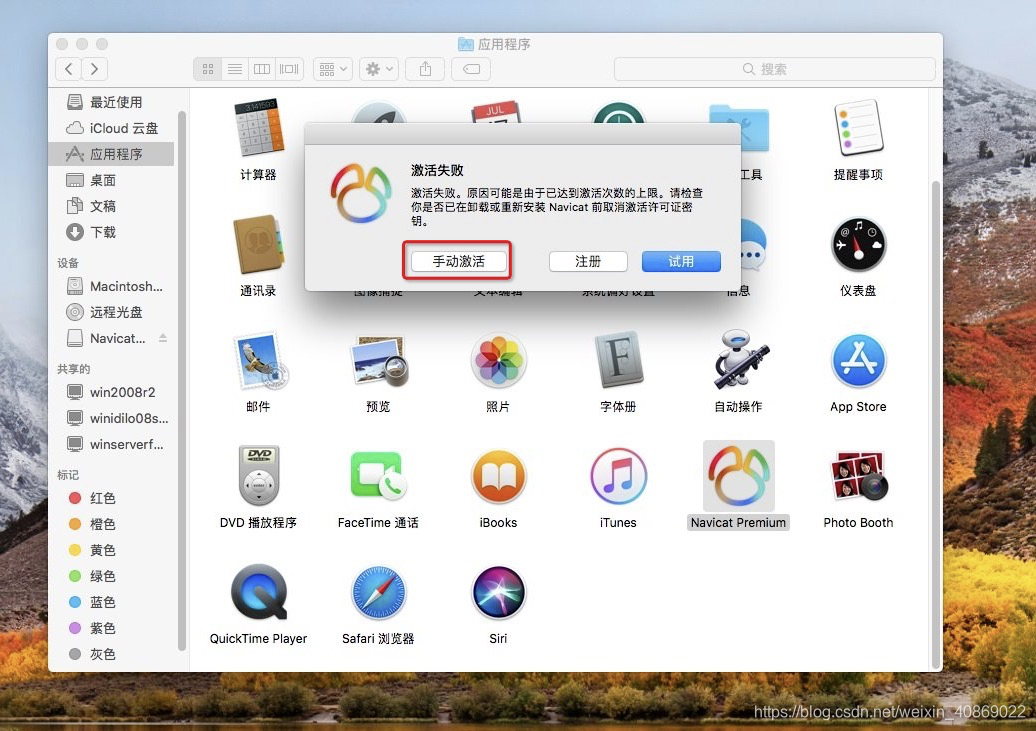
Task: Click the 手动激活 manual activation button
Action: point(459,261)
